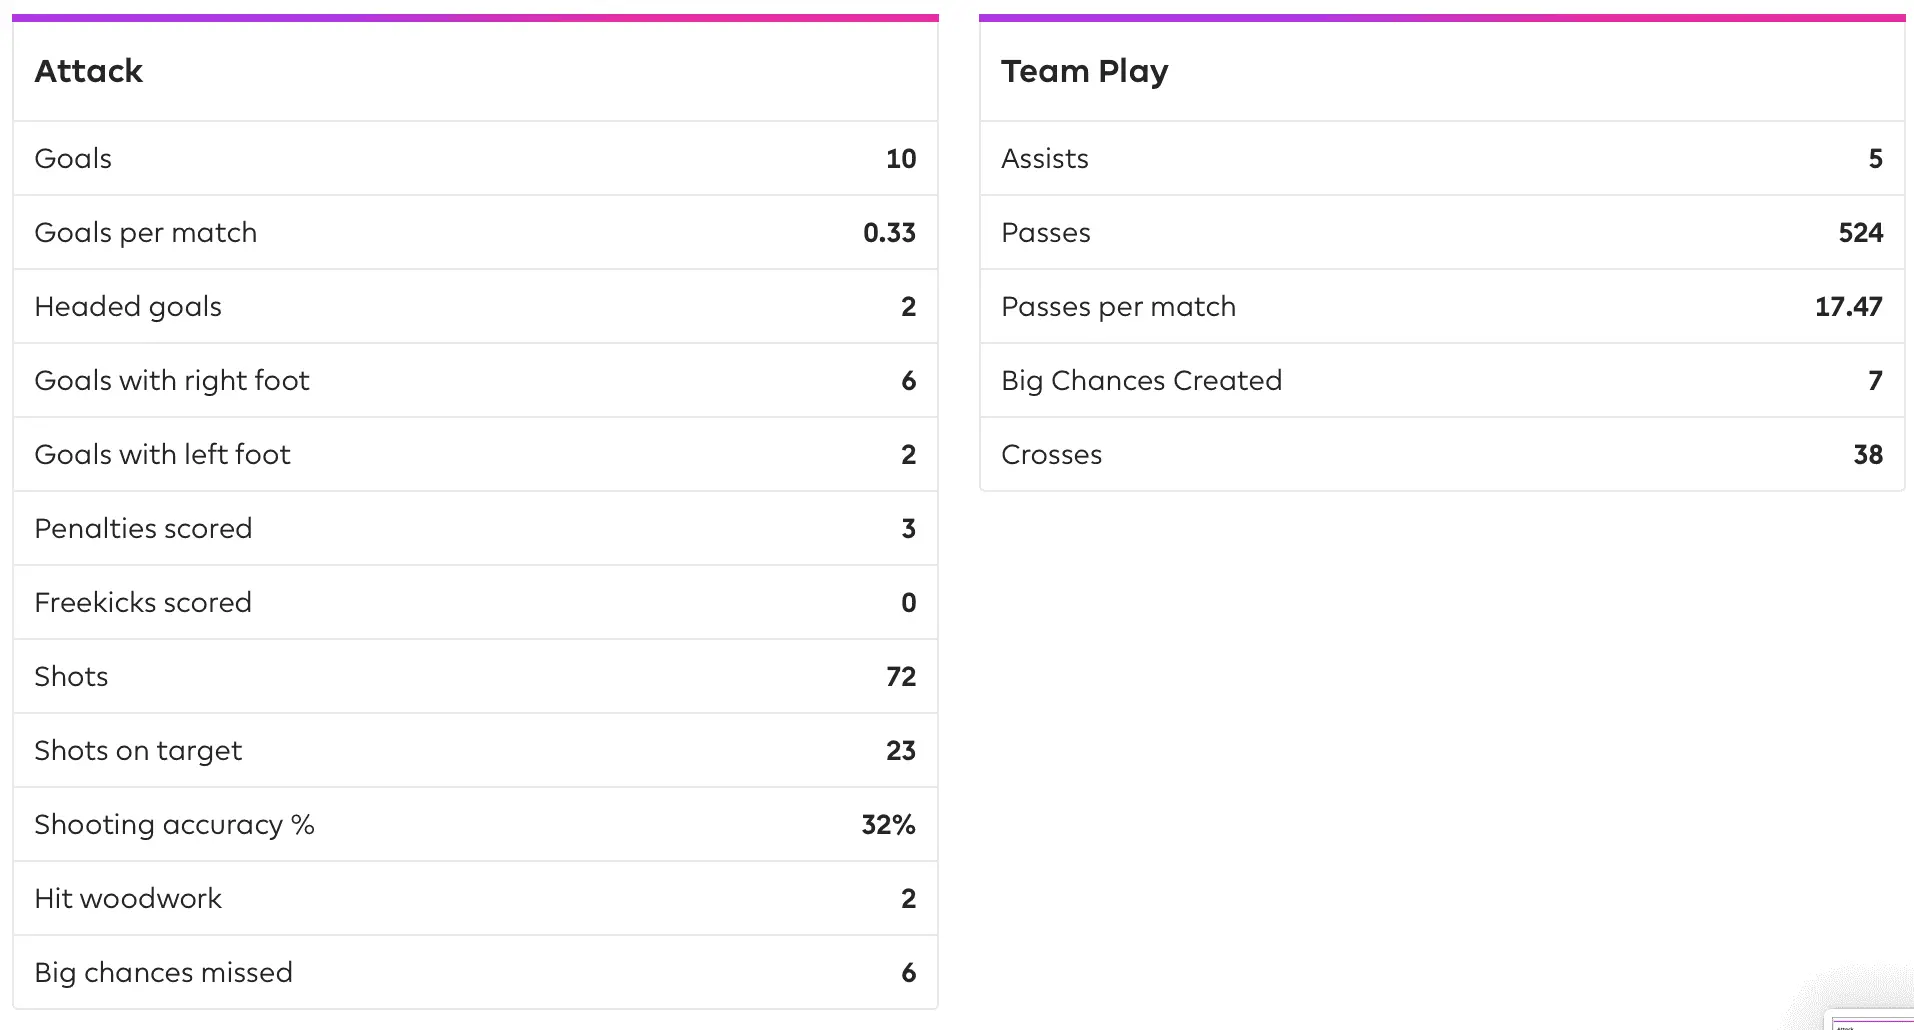Viewport: 1914px width, 1030px height.
Task: Click the Assists stat row
Action: pyautogui.click(x=1441, y=158)
